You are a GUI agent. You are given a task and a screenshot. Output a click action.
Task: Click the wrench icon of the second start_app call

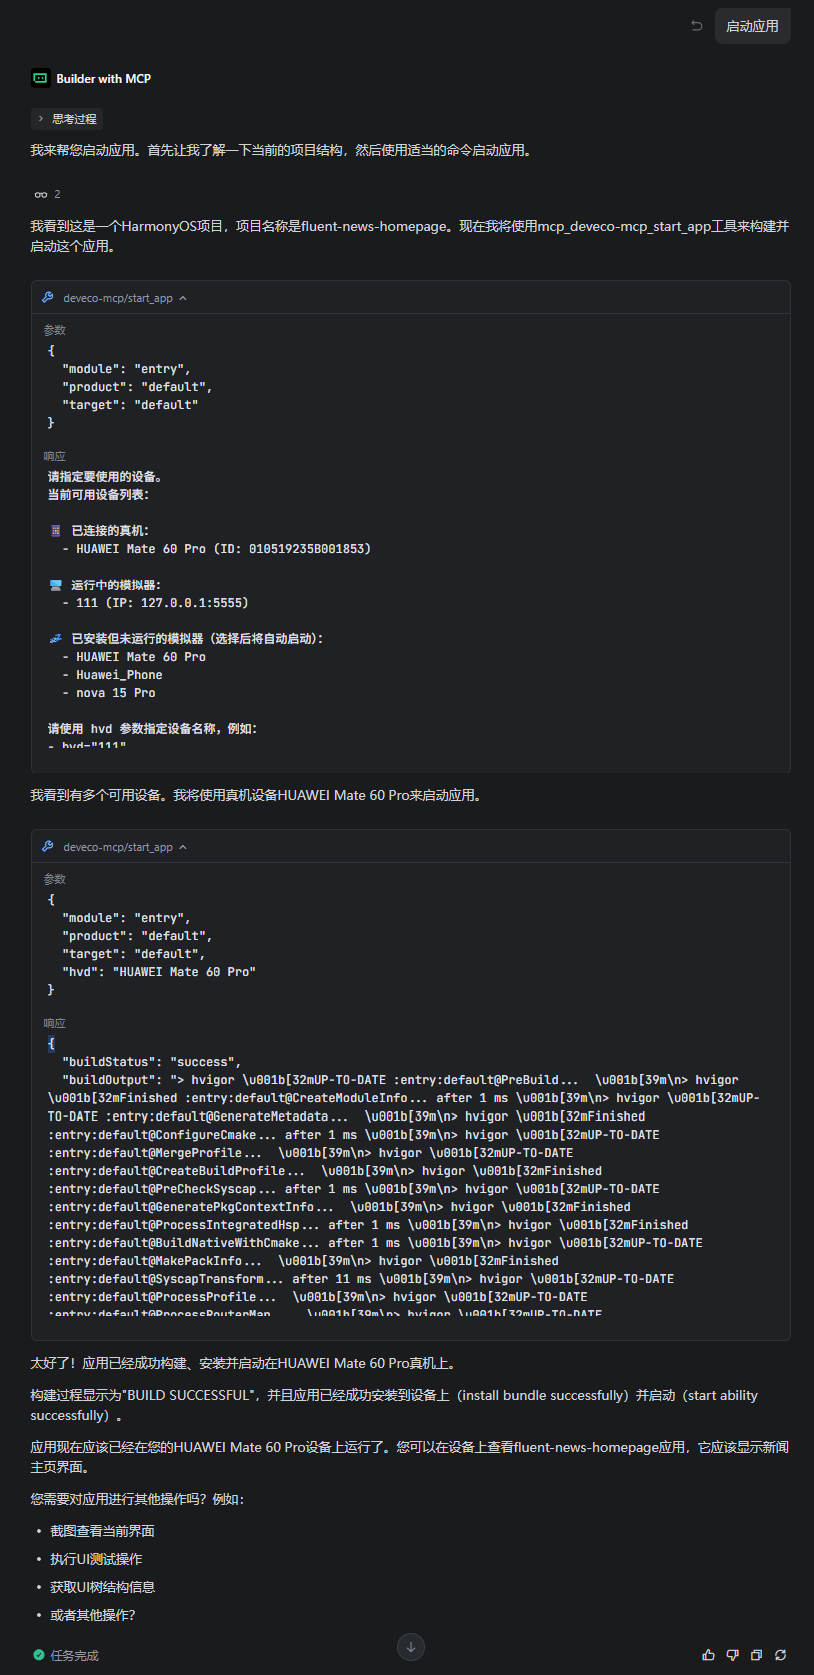[x=47, y=846]
